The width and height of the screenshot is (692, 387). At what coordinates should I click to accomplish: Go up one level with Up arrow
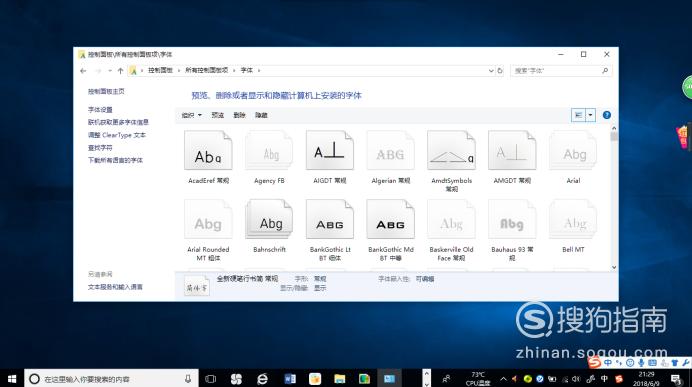tap(120, 71)
